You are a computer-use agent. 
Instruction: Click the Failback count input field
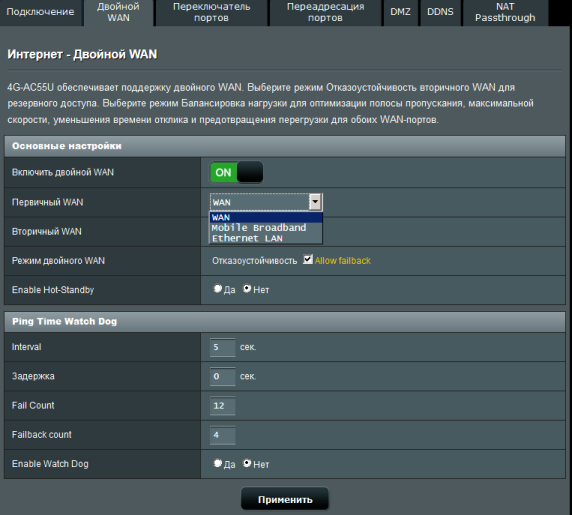(223, 435)
